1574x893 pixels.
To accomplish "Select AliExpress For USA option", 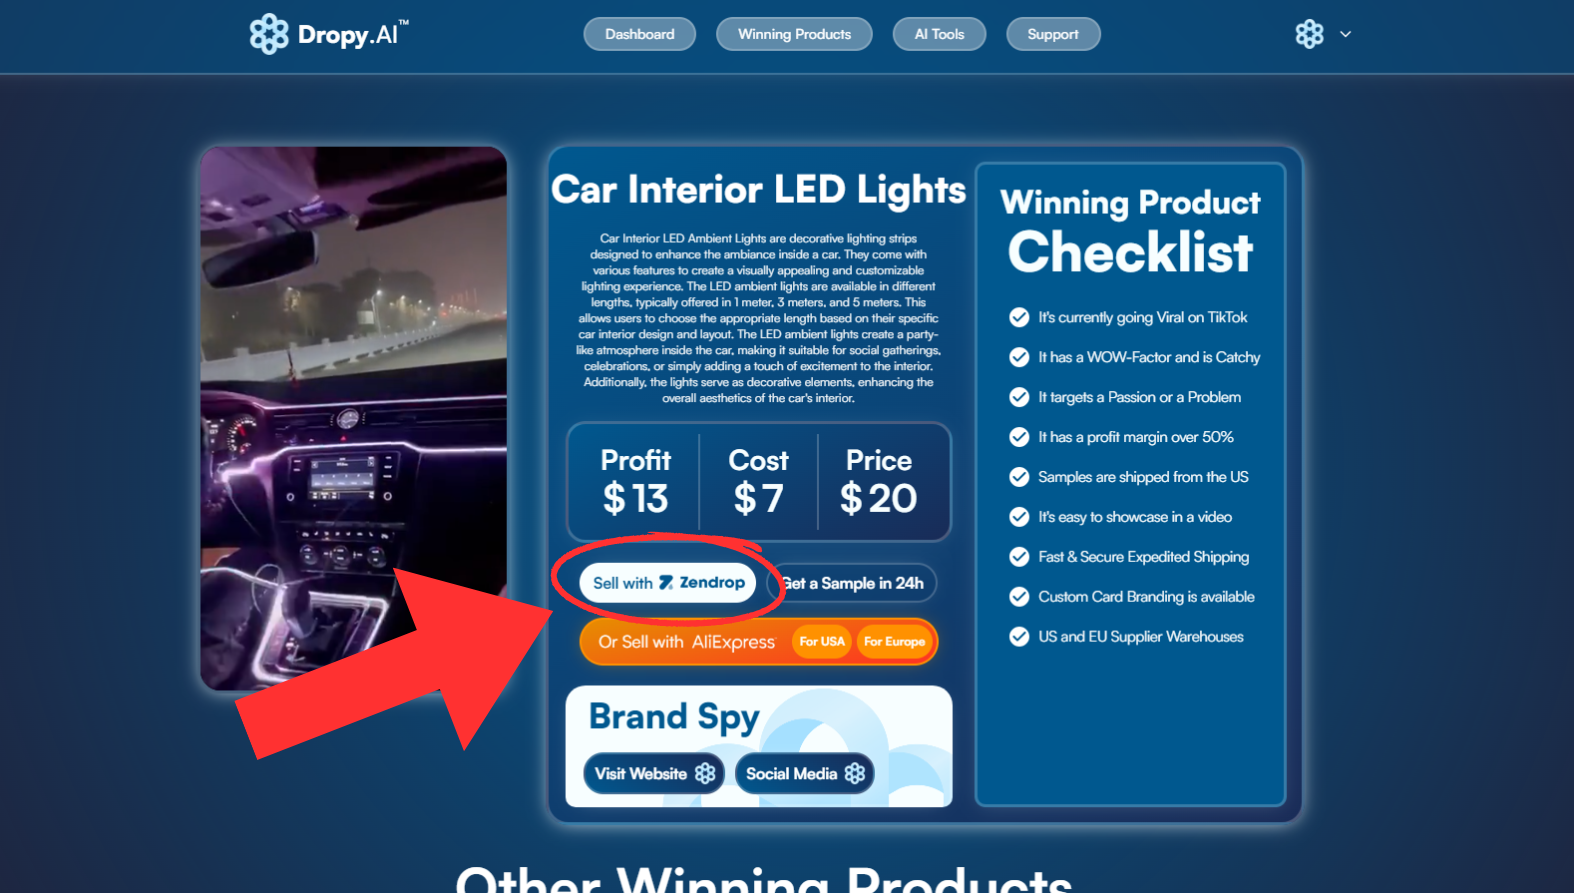I will click(822, 642).
